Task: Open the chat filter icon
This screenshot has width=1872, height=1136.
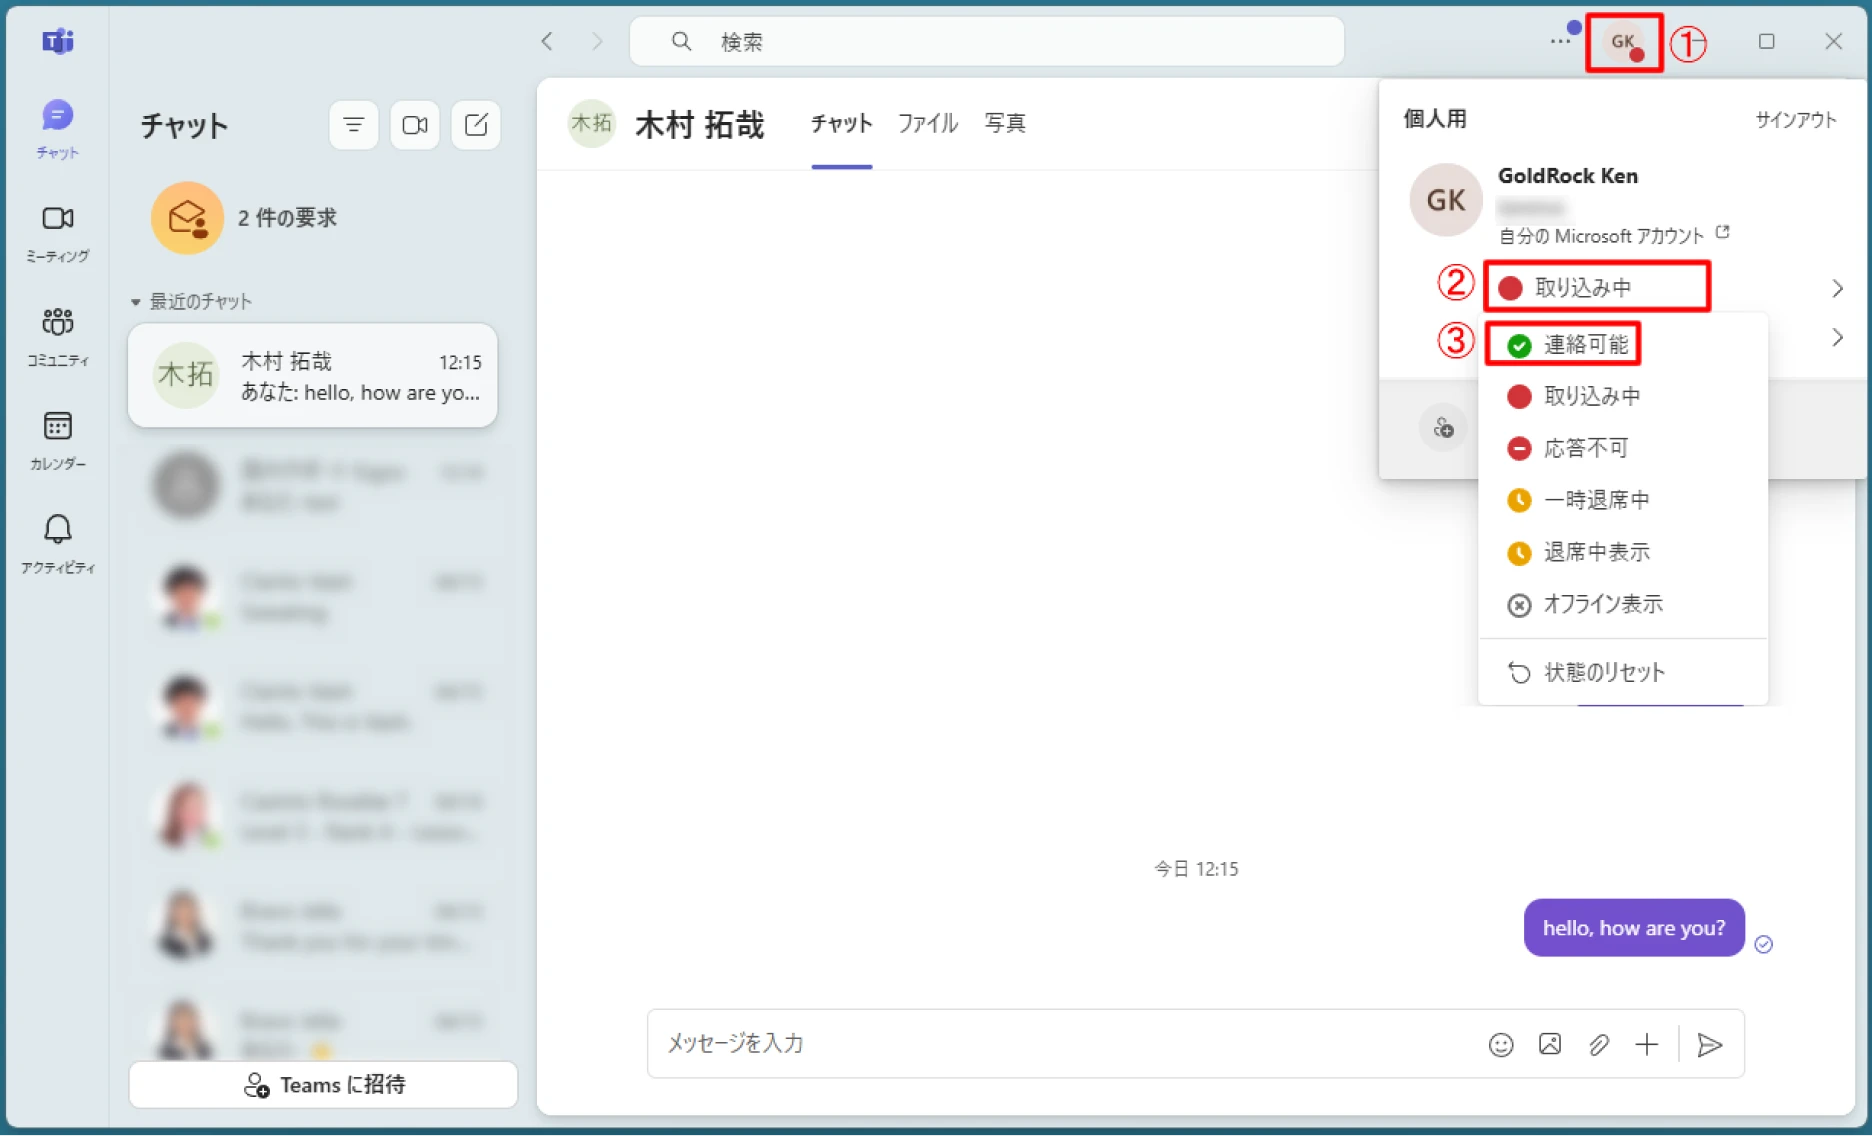Action: click(x=353, y=125)
